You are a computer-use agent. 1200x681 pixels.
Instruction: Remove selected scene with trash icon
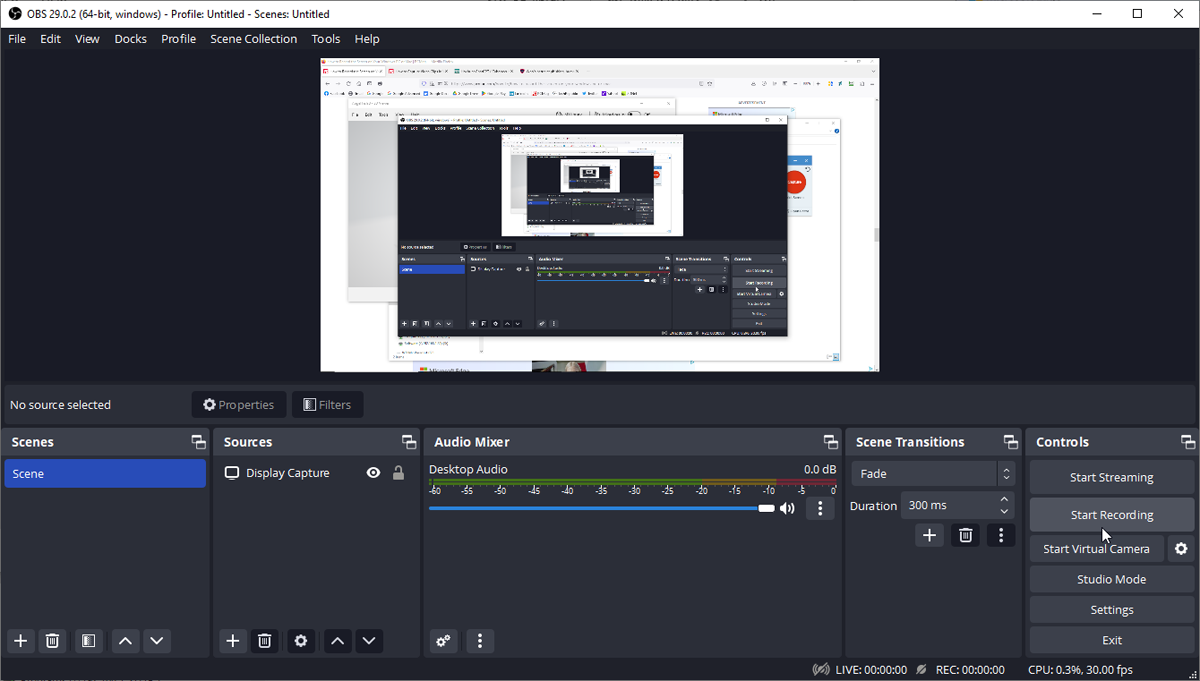click(x=54, y=641)
